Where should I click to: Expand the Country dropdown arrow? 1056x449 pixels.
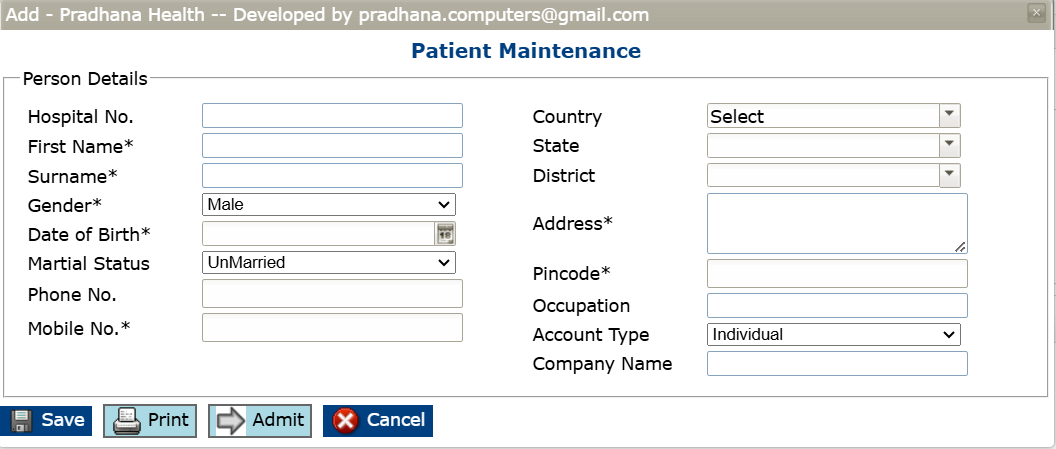[x=950, y=116]
